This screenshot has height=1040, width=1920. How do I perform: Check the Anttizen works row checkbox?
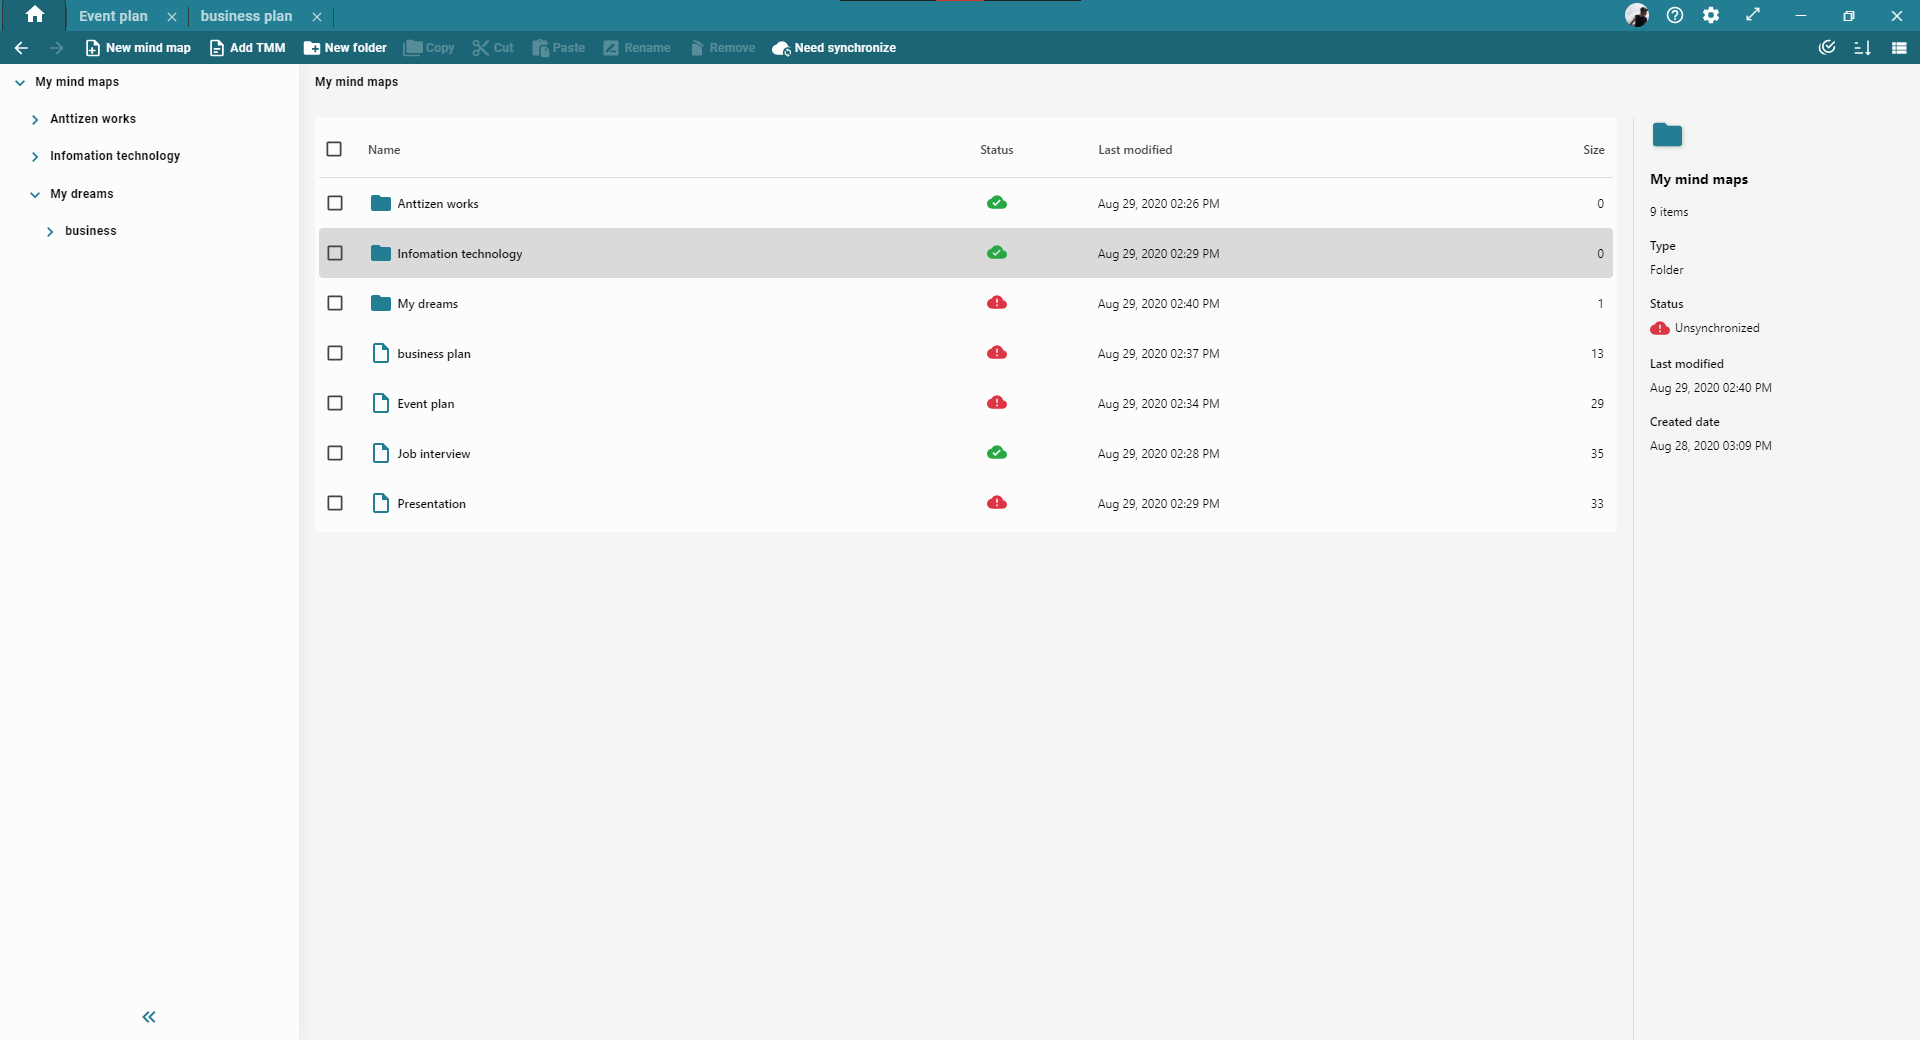(x=335, y=203)
